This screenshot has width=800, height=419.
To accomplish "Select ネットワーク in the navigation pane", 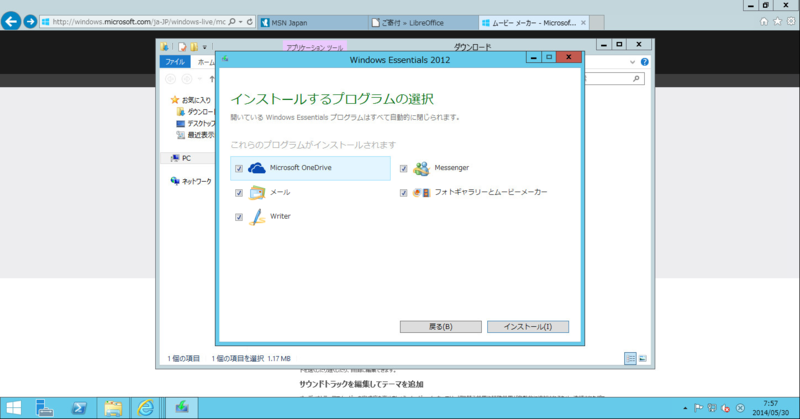I will click(x=191, y=181).
